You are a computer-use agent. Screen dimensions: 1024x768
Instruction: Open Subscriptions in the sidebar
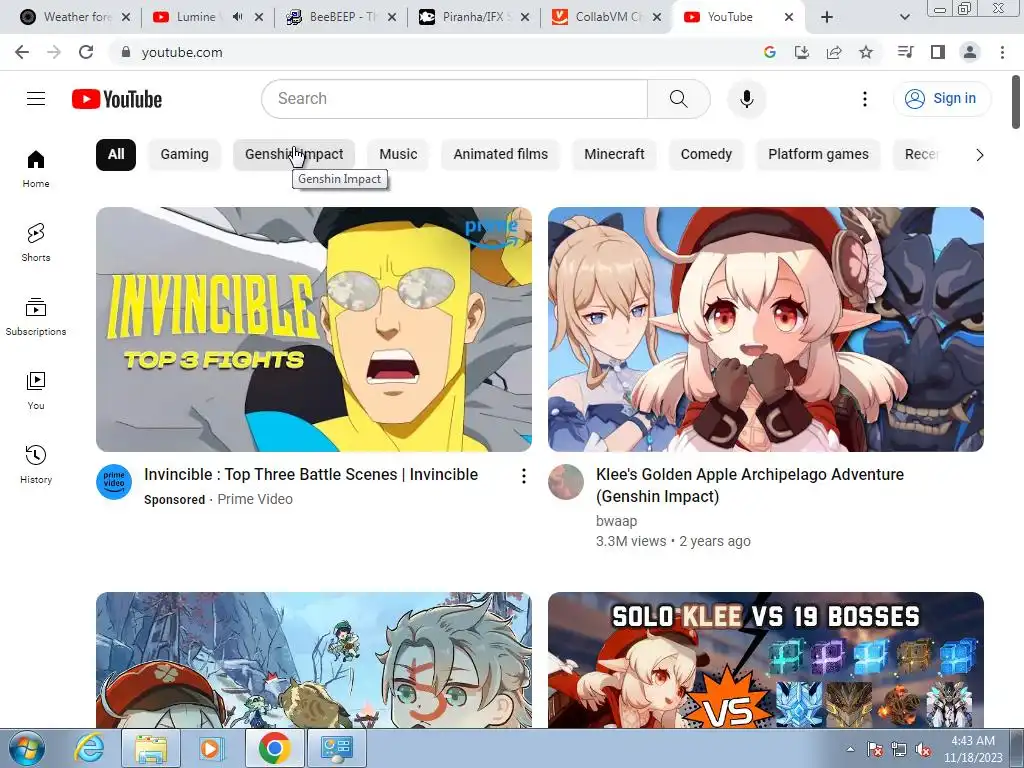[36, 317]
